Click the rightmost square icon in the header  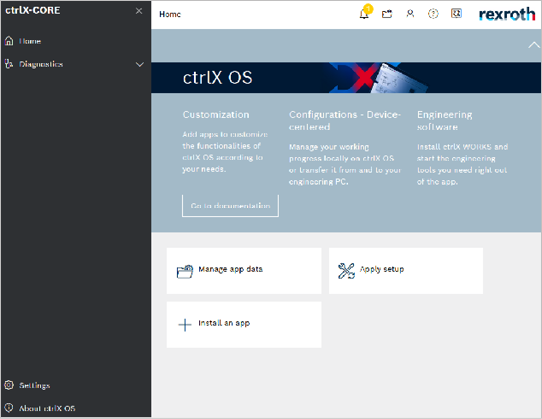point(456,13)
